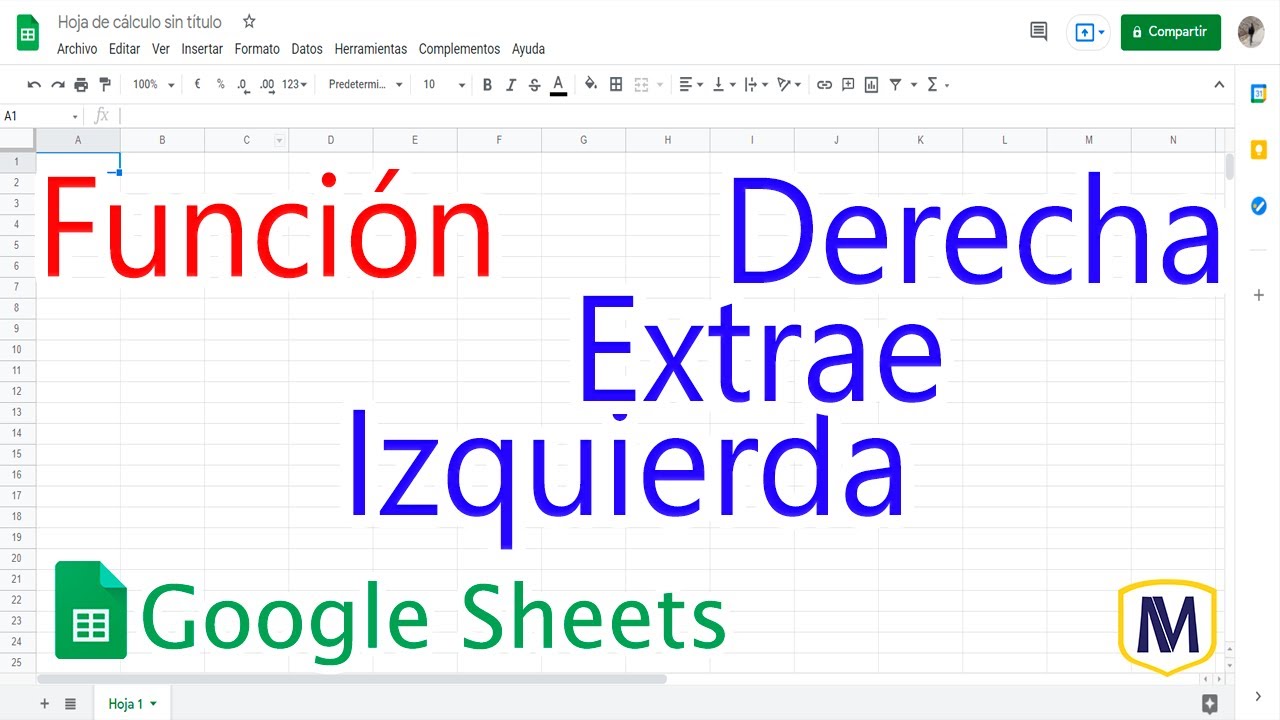Expand vertical align options

pyautogui.click(x=723, y=85)
